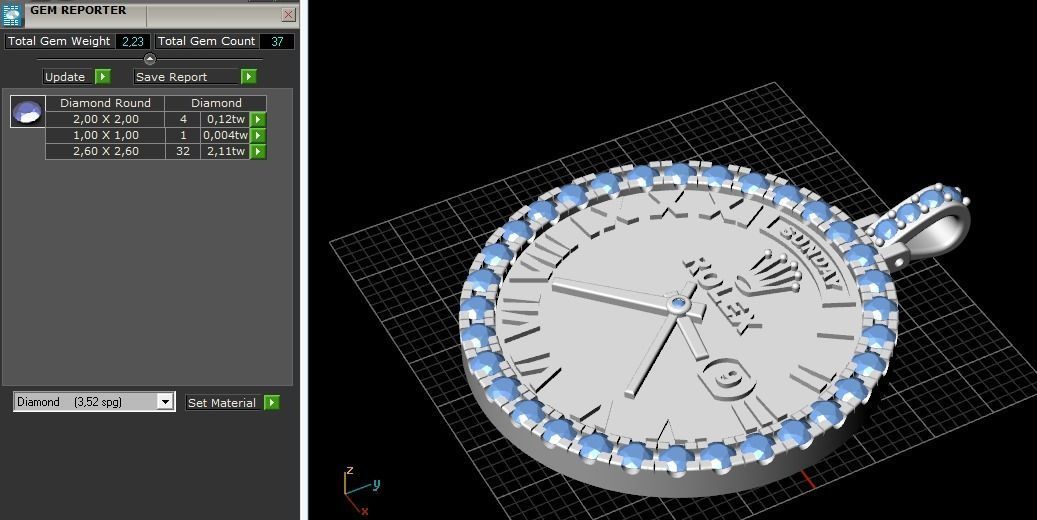
Task: Click the Total Gem Count value field
Action: coord(277,41)
